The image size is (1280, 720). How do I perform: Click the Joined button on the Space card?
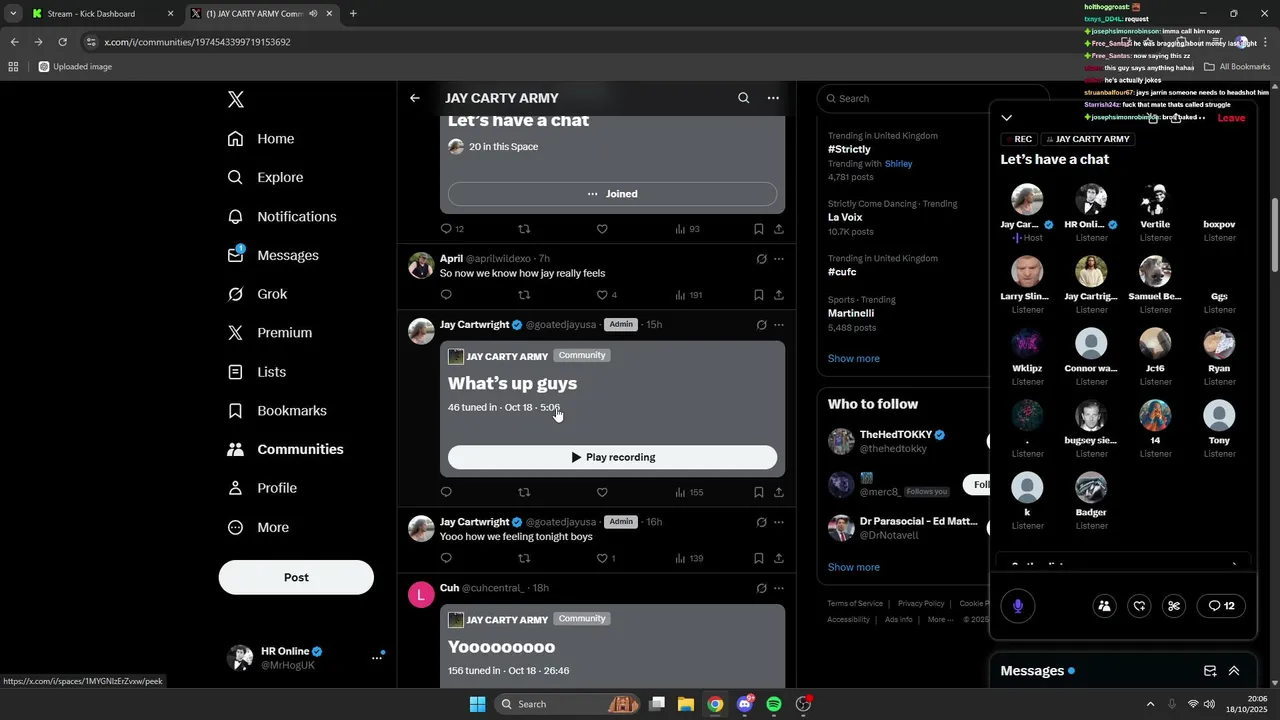coord(612,194)
